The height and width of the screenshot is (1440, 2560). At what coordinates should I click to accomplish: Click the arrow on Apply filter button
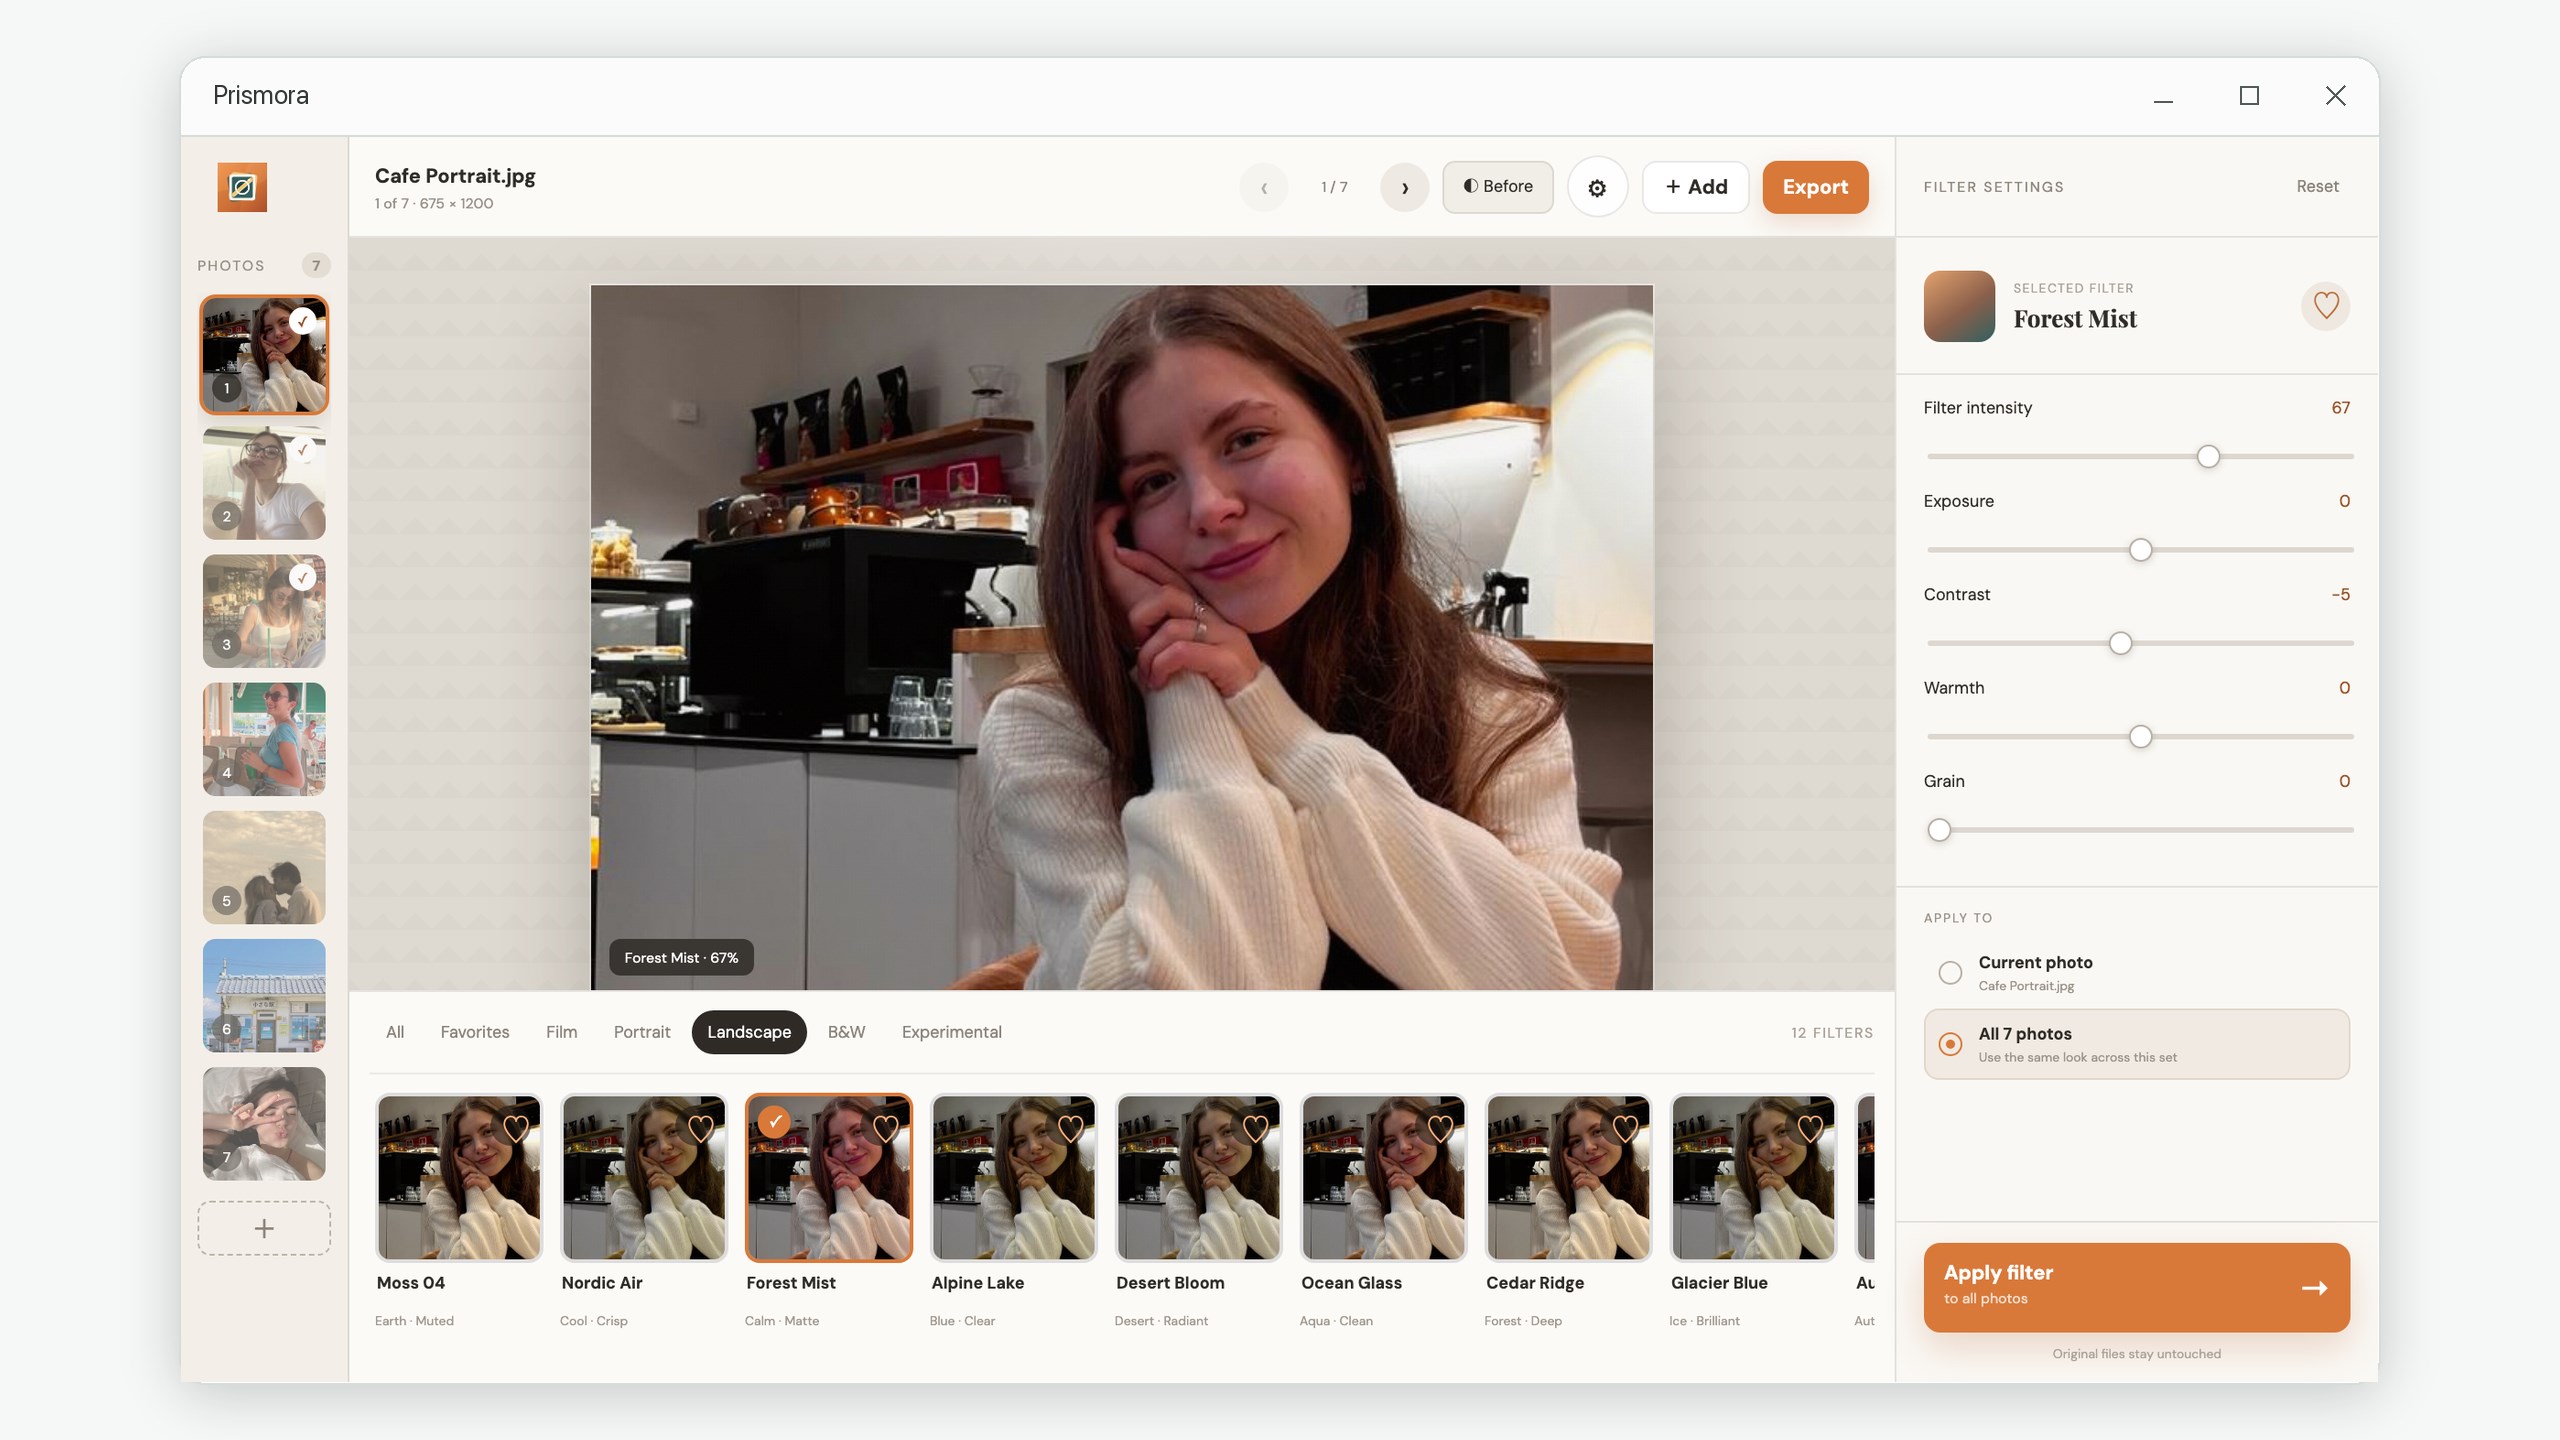pos(2314,1288)
